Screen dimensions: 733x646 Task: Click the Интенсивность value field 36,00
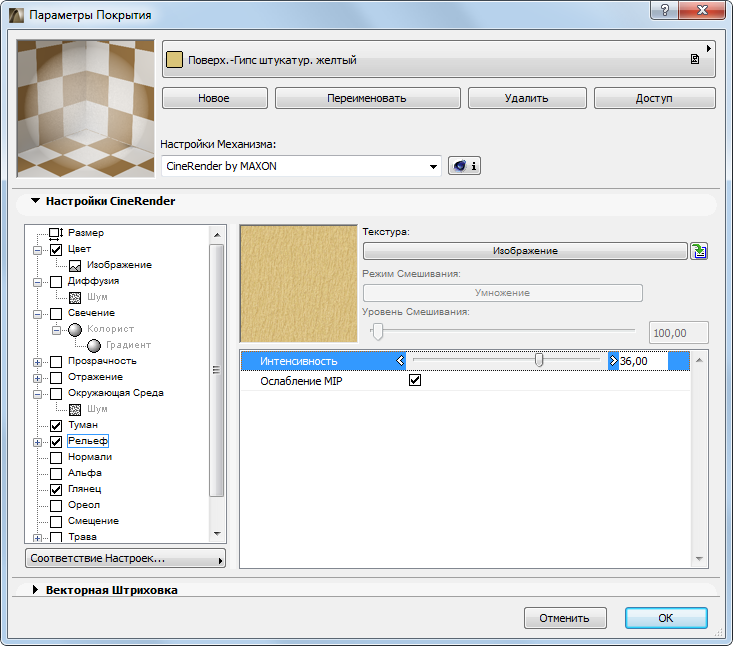point(643,361)
